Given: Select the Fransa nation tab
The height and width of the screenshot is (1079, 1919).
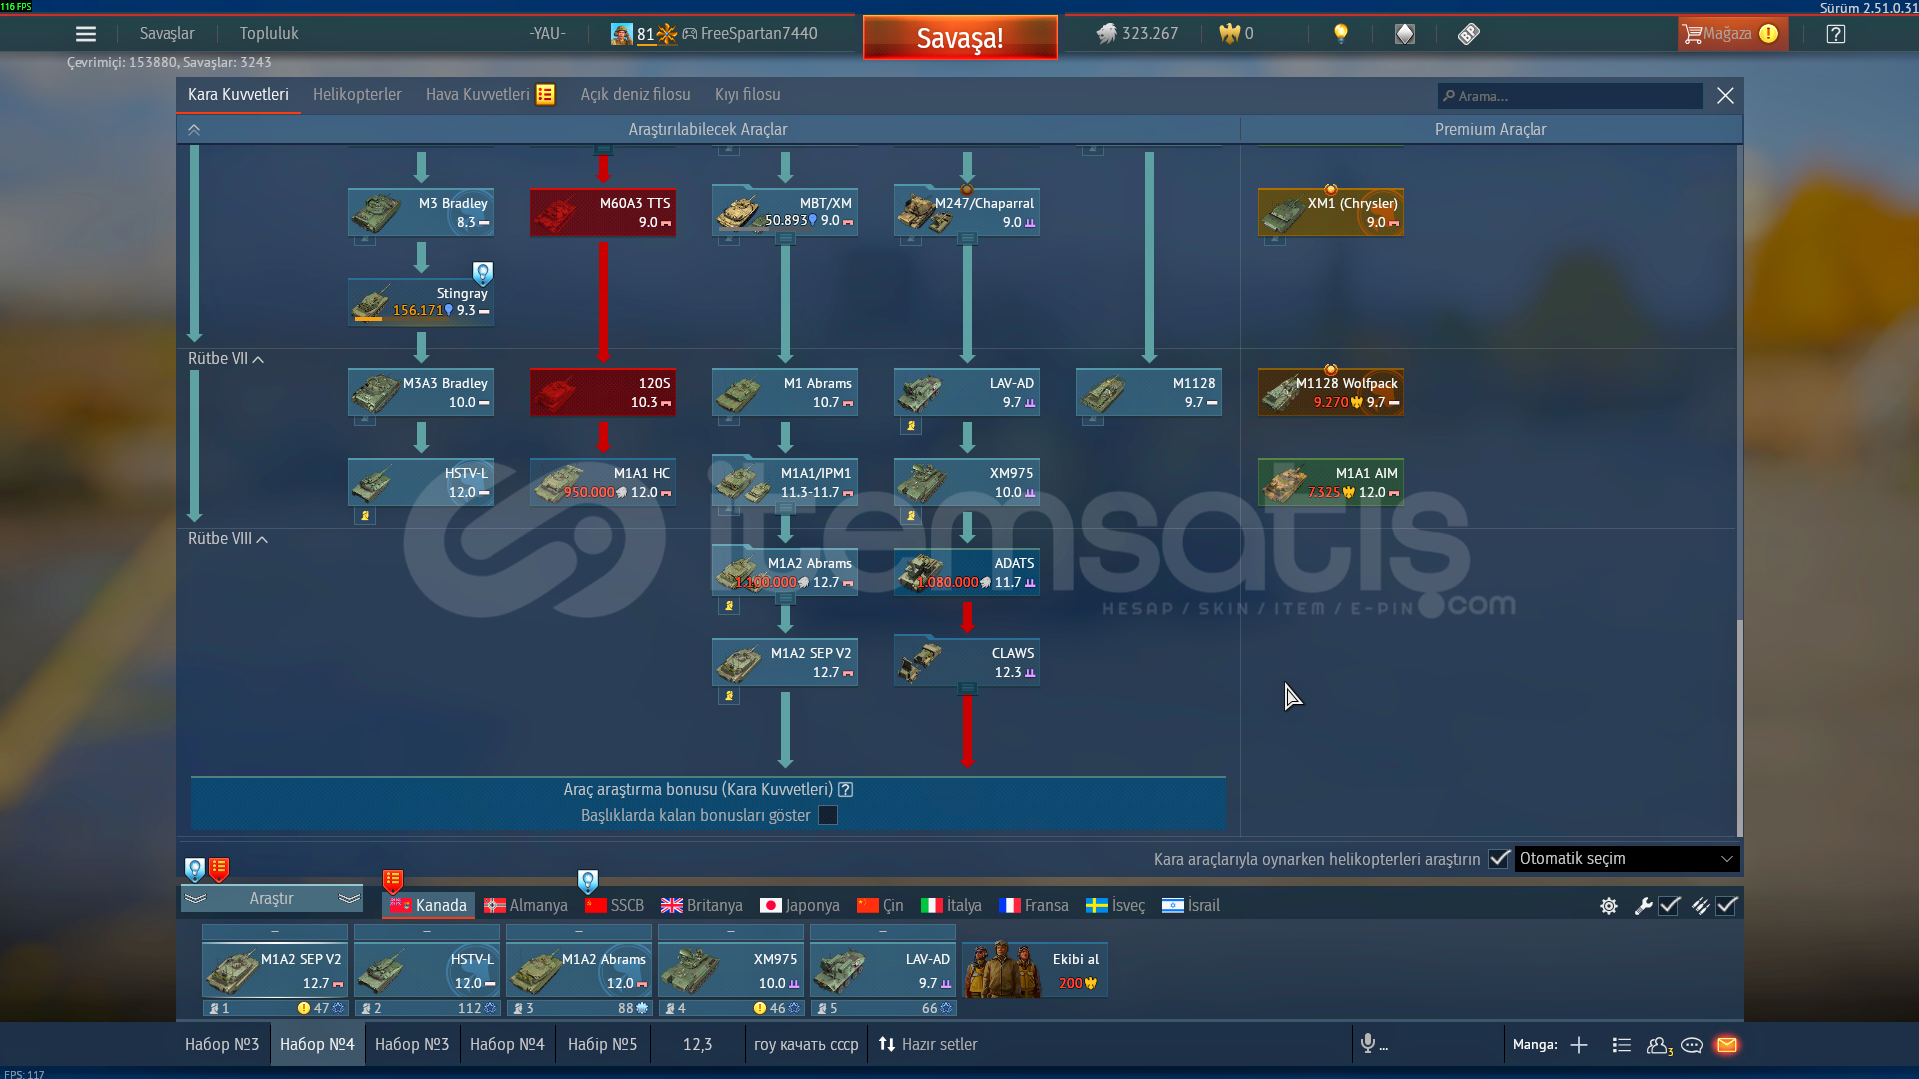Looking at the screenshot, I should tap(1034, 906).
